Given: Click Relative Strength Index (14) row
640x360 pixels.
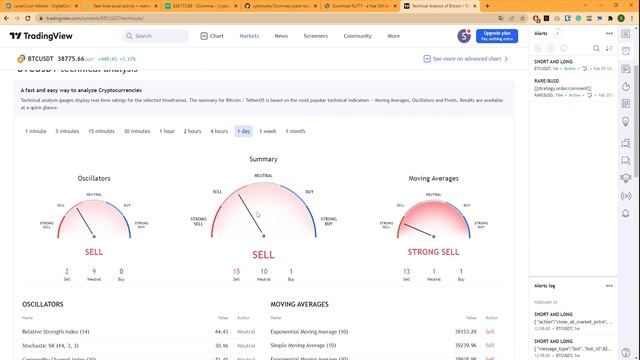Looking at the screenshot, I should [x=139, y=332].
